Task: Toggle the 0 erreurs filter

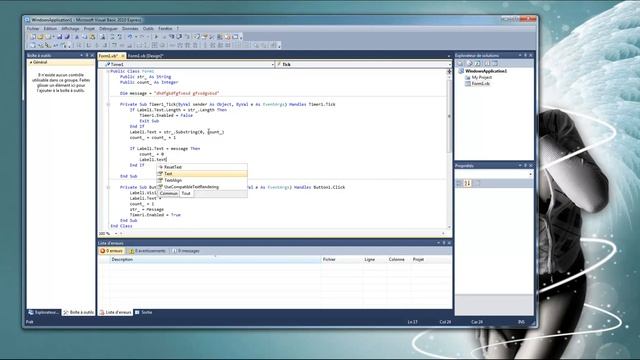Action: tap(111, 251)
